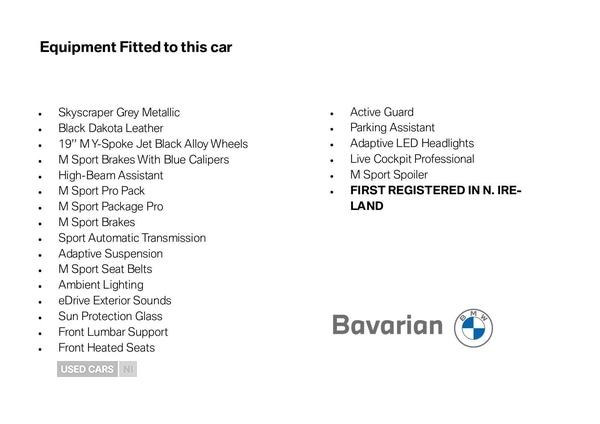Click High-Beam Assistant item
The width and height of the screenshot is (600, 424).
pos(110,175)
